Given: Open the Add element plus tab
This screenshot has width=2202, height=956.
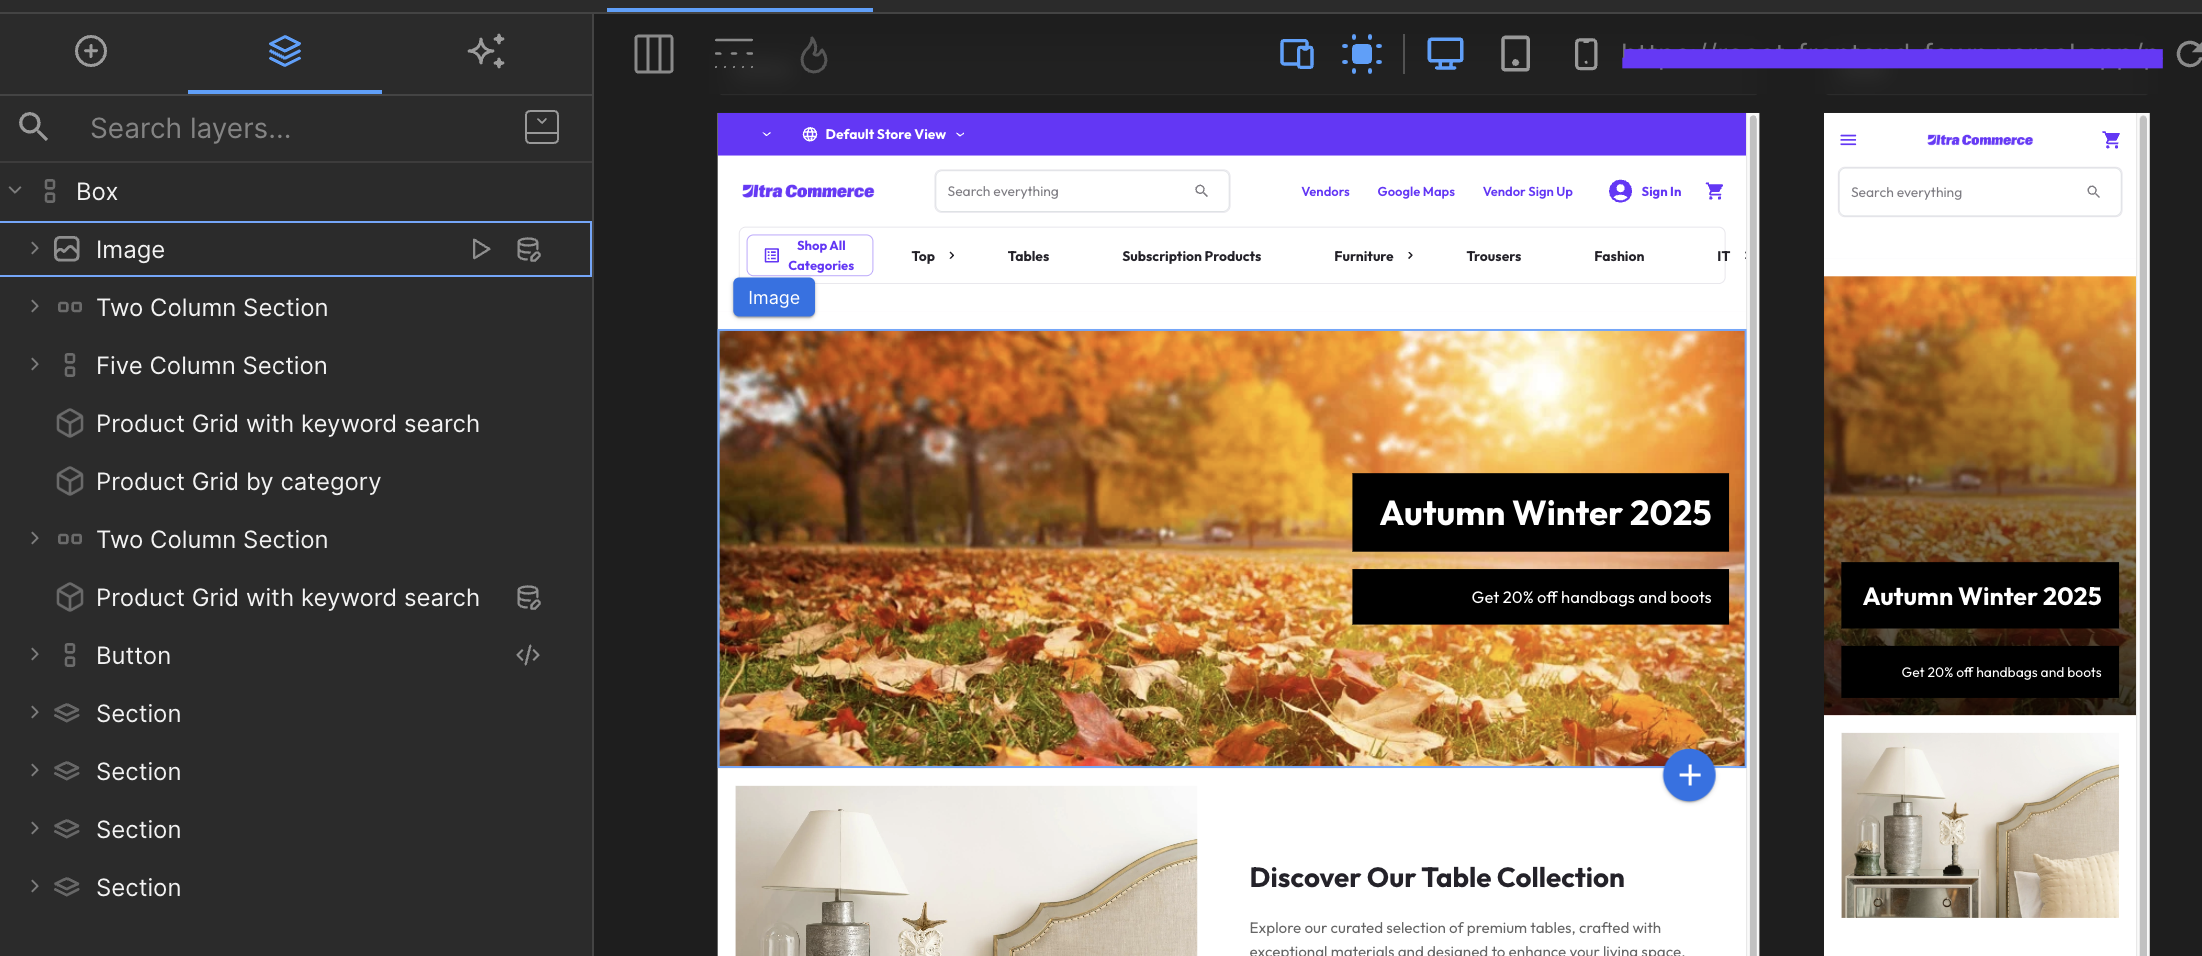Looking at the screenshot, I should (x=91, y=51).
